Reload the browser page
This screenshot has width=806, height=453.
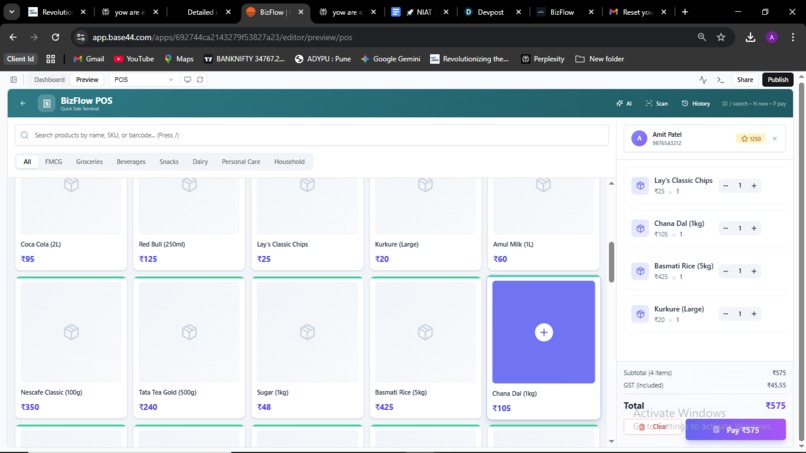[55, 37]
